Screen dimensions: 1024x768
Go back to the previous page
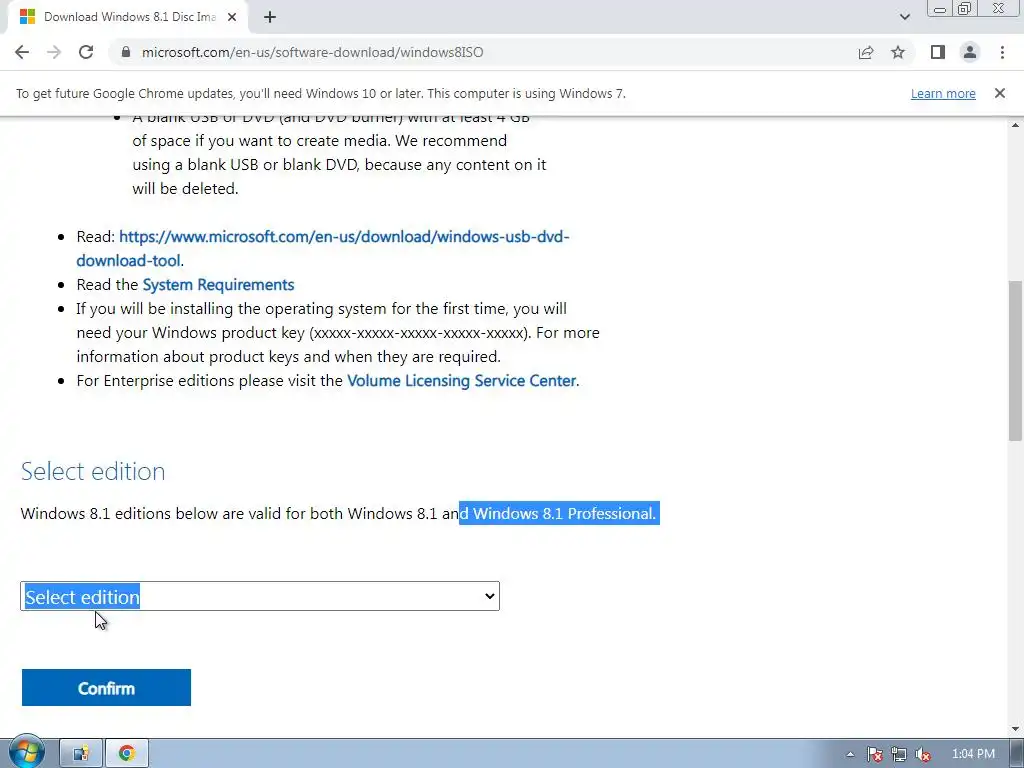22,52
